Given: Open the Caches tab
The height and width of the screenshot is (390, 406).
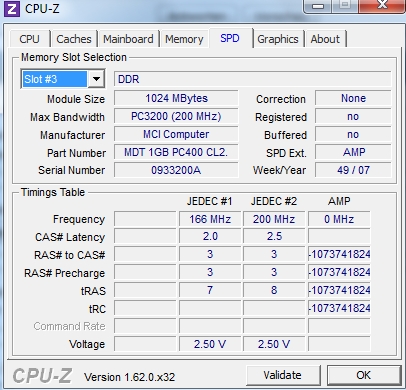Looking at the screenshot, I should point(74,39).
